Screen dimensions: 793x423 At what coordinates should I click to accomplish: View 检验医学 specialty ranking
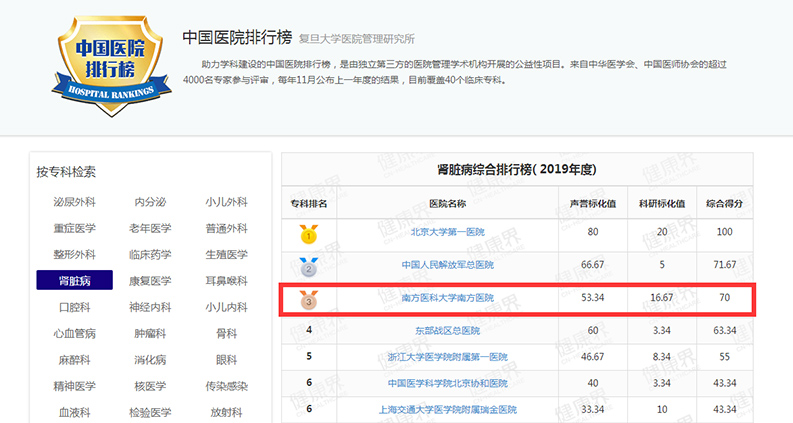coord(150,412)
